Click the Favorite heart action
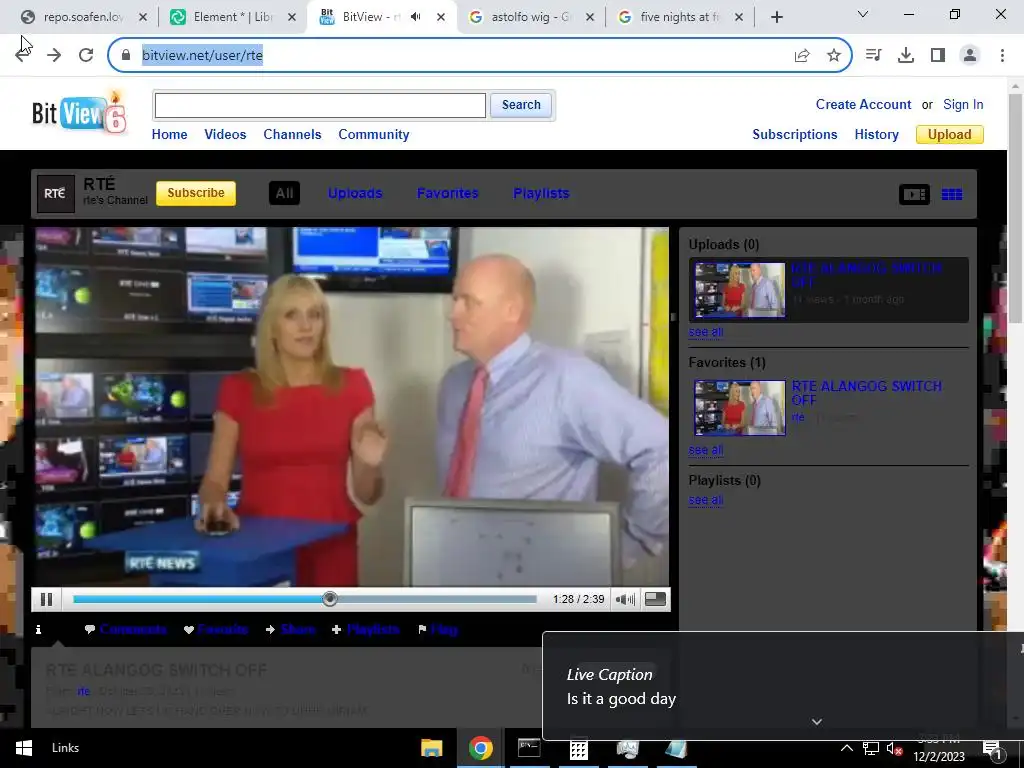 [216, 630]
